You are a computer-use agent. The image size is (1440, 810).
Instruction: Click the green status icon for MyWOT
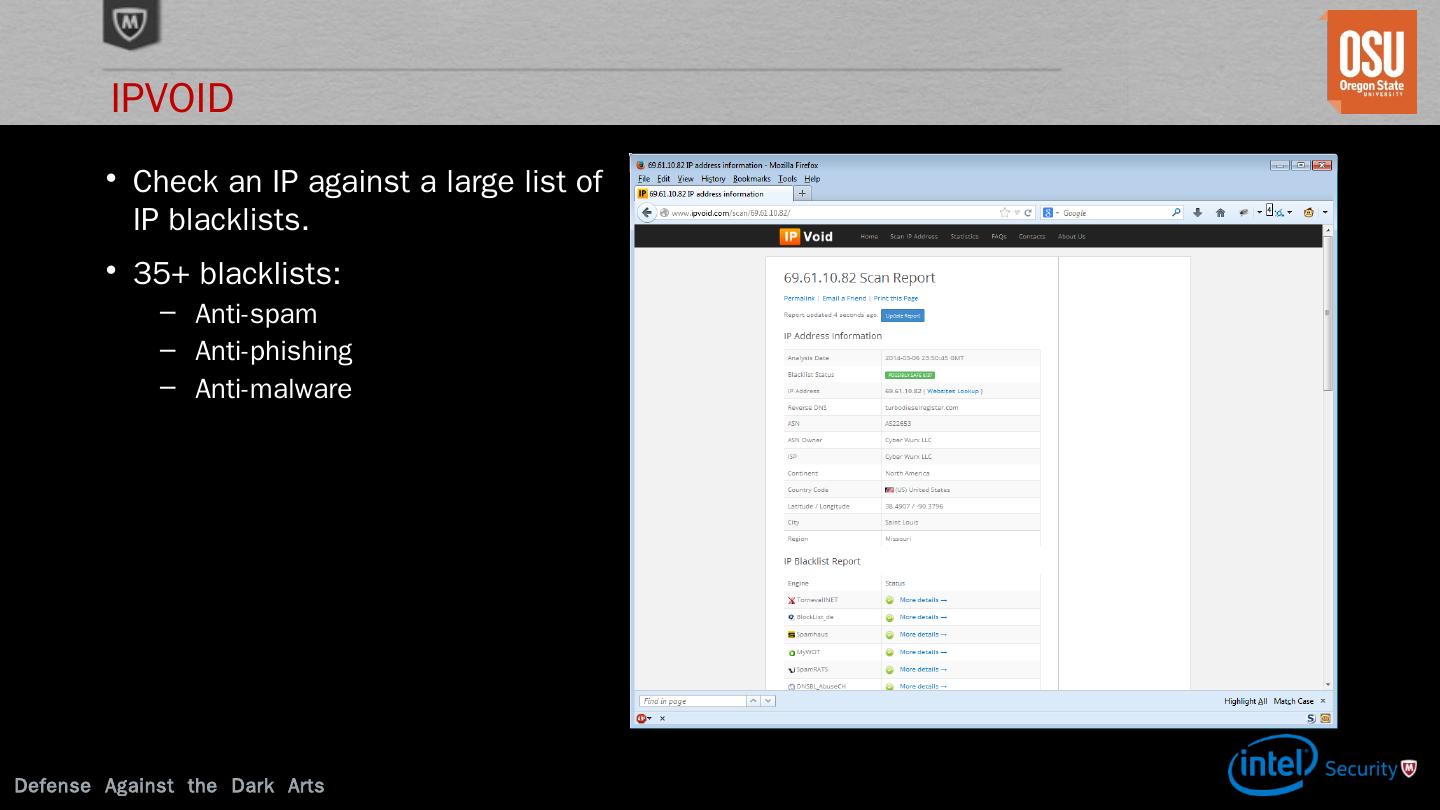tap(890, 652)
